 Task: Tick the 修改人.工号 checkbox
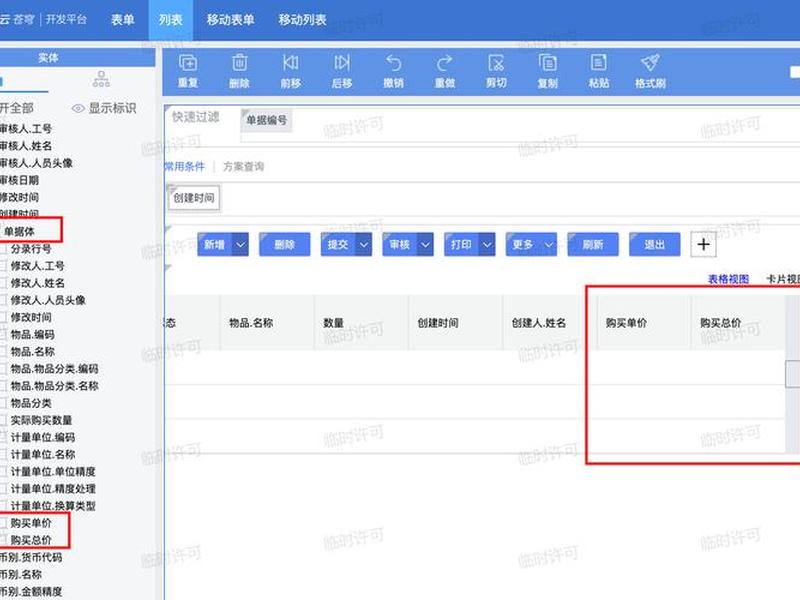tap(4, 266)
